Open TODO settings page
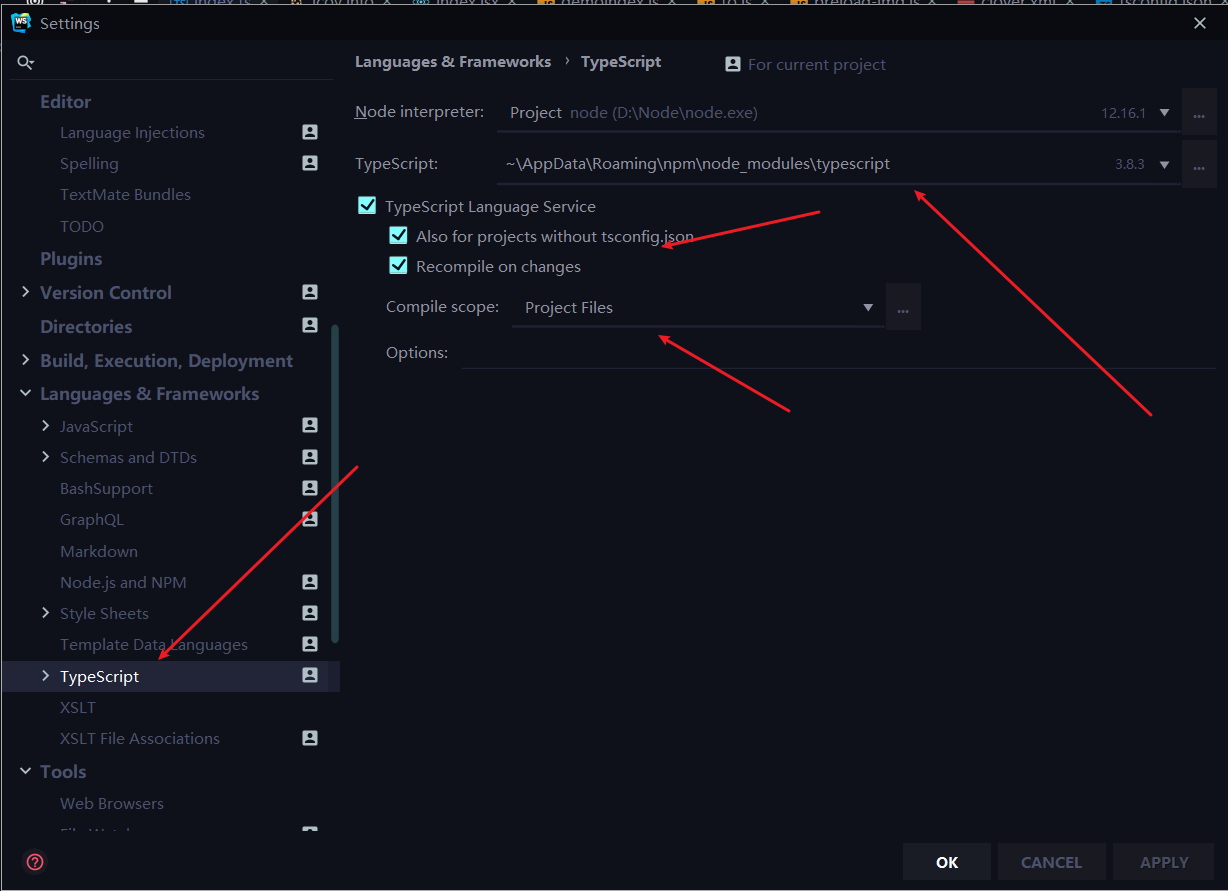 [82, 226]
